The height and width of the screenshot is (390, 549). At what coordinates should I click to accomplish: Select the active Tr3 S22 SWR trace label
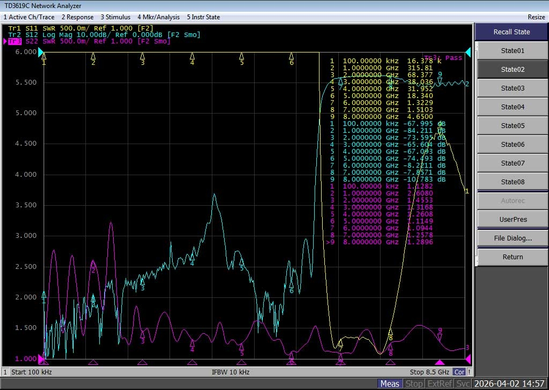[x=89, y=41]
